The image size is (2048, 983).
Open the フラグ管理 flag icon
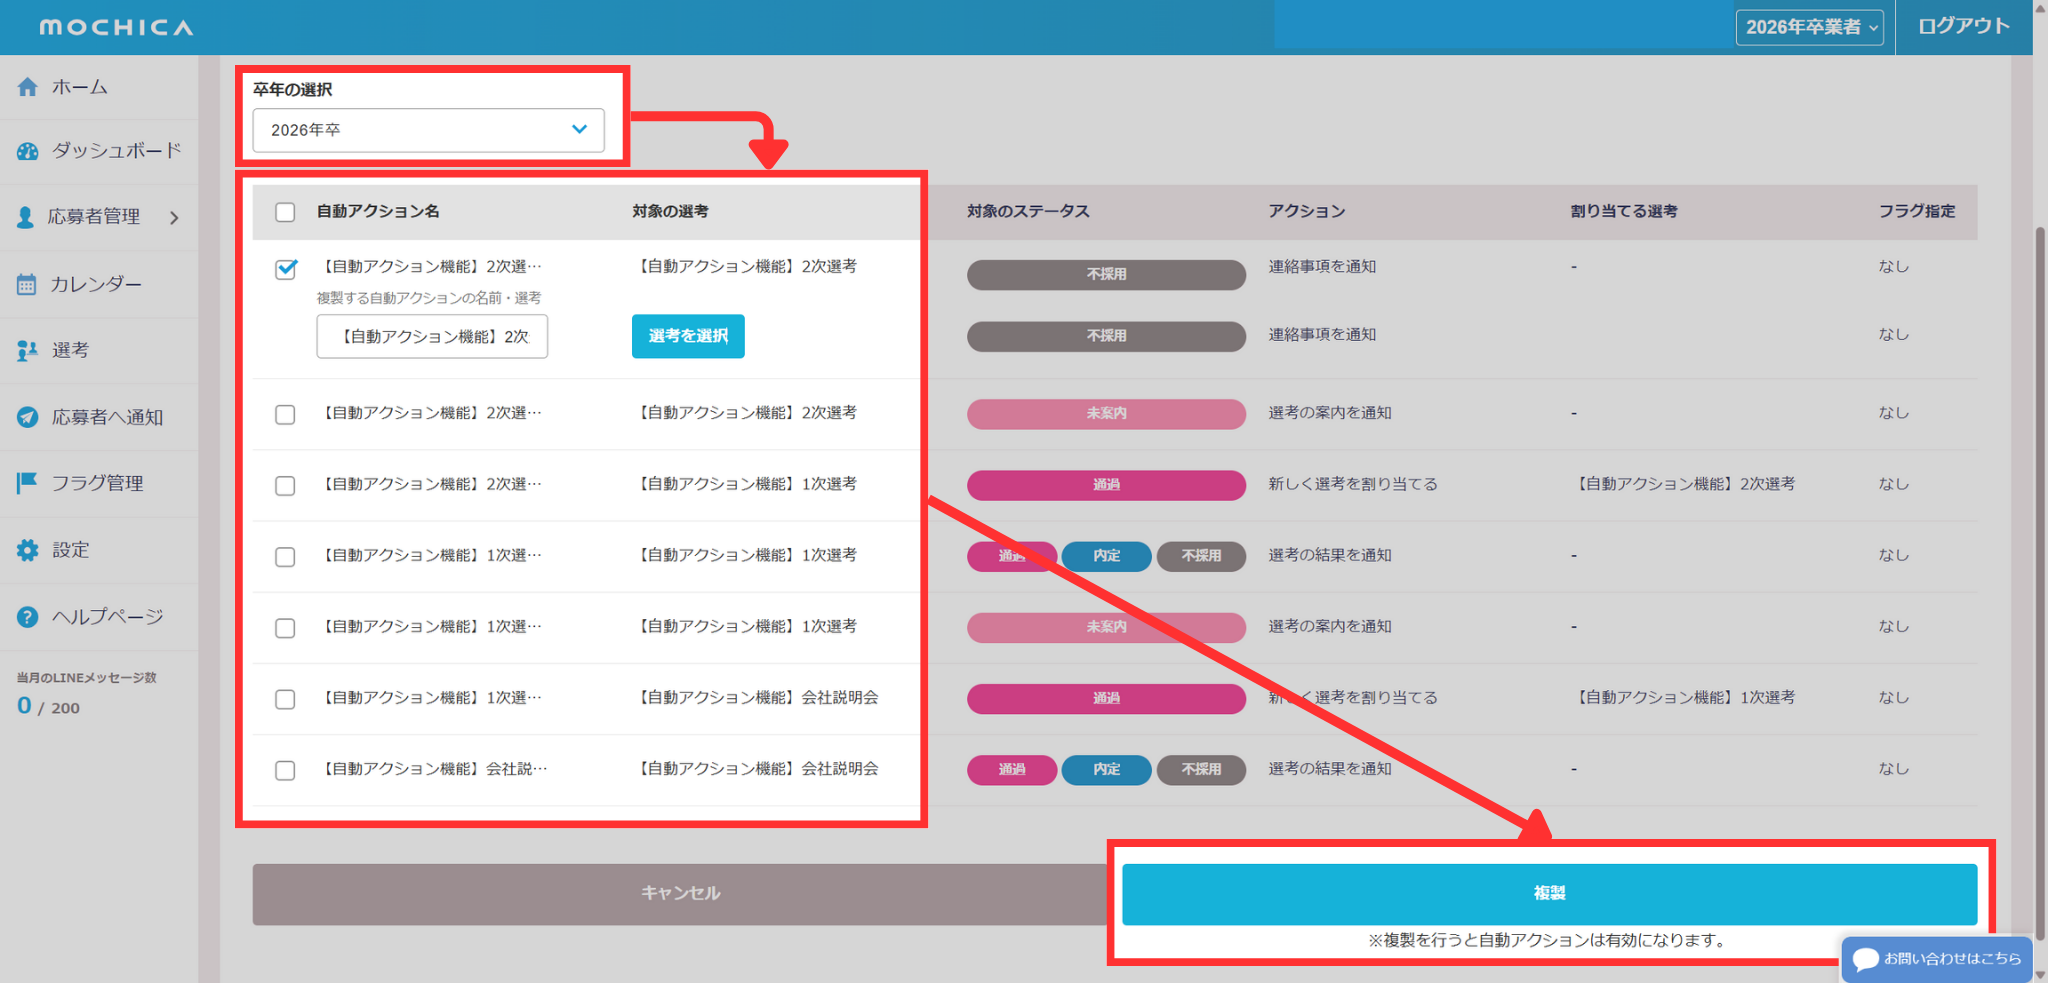pos(27,483)
